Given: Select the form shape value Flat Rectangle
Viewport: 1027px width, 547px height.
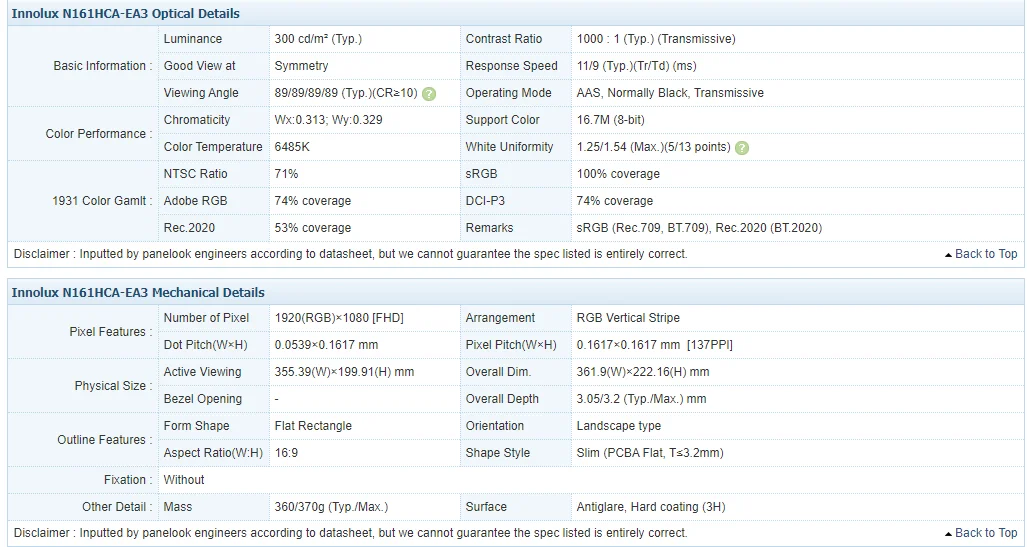Looking at the screenshot, I should pos(313,426).
